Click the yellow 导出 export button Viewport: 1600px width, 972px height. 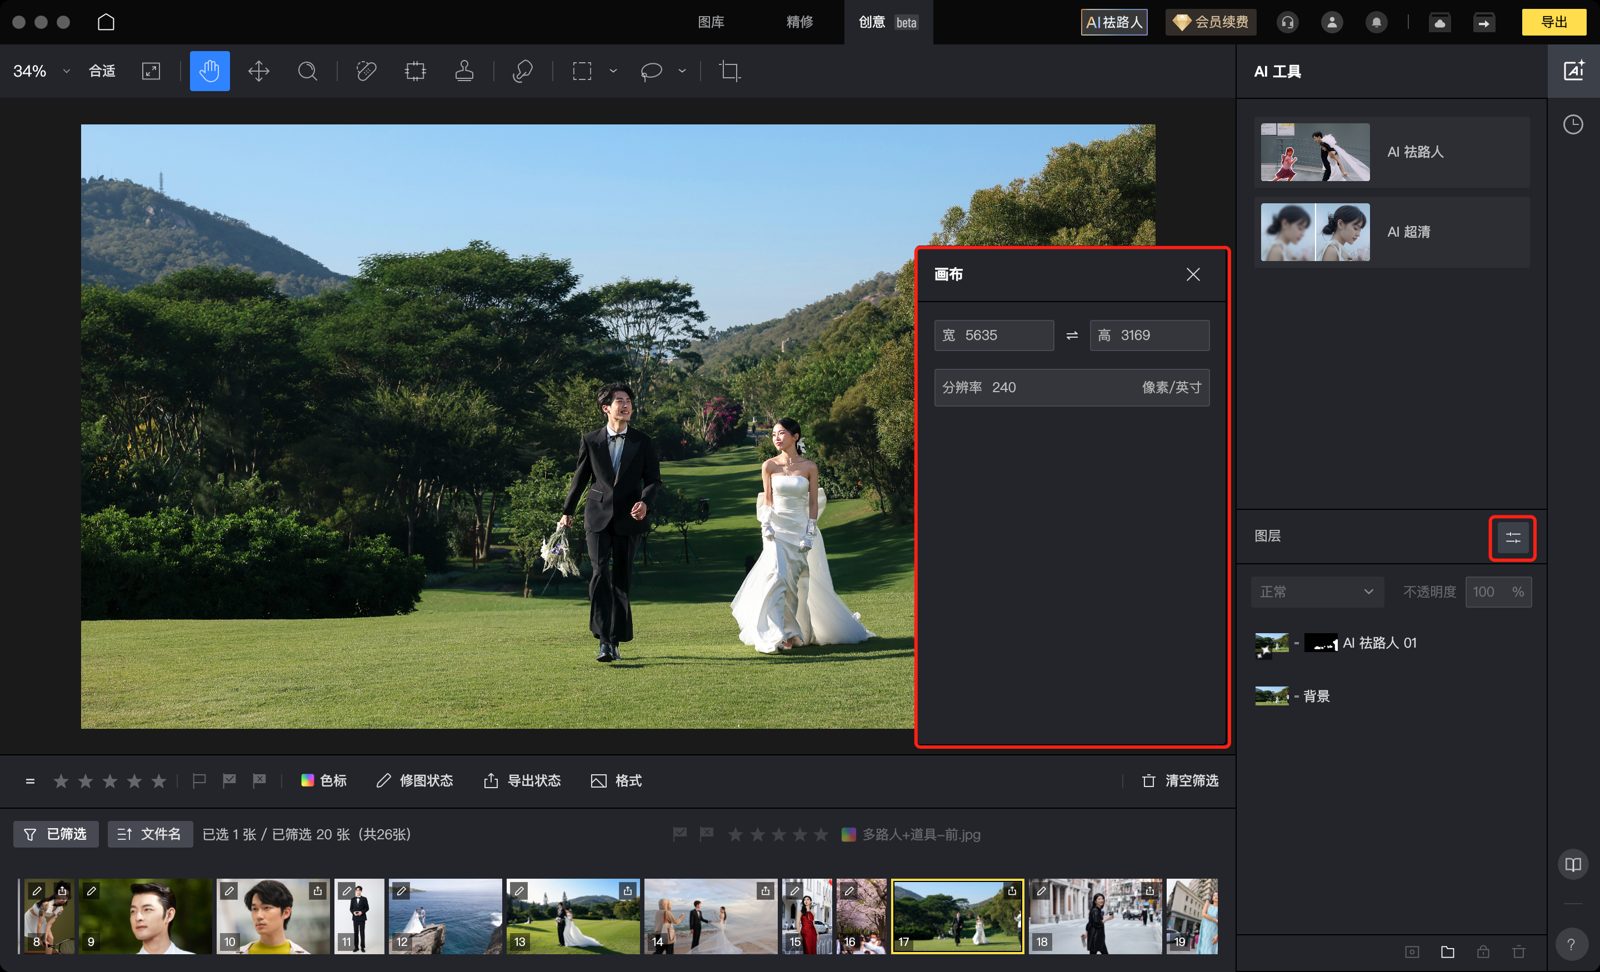[1553, 22]
